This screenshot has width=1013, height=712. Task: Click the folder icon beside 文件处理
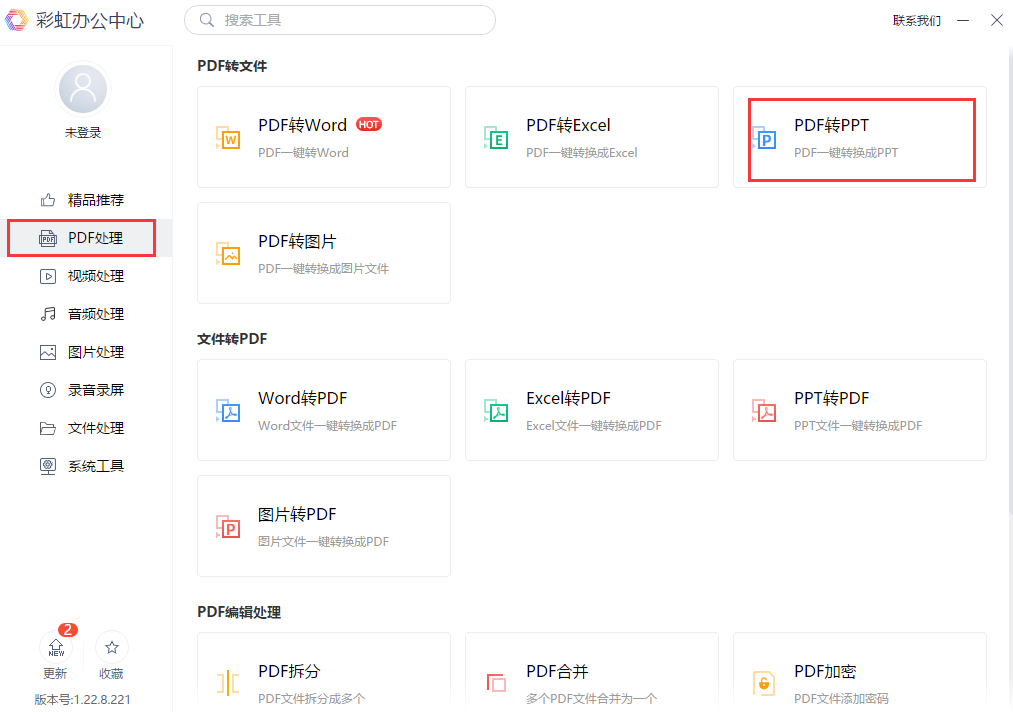[x=48, y=428]
